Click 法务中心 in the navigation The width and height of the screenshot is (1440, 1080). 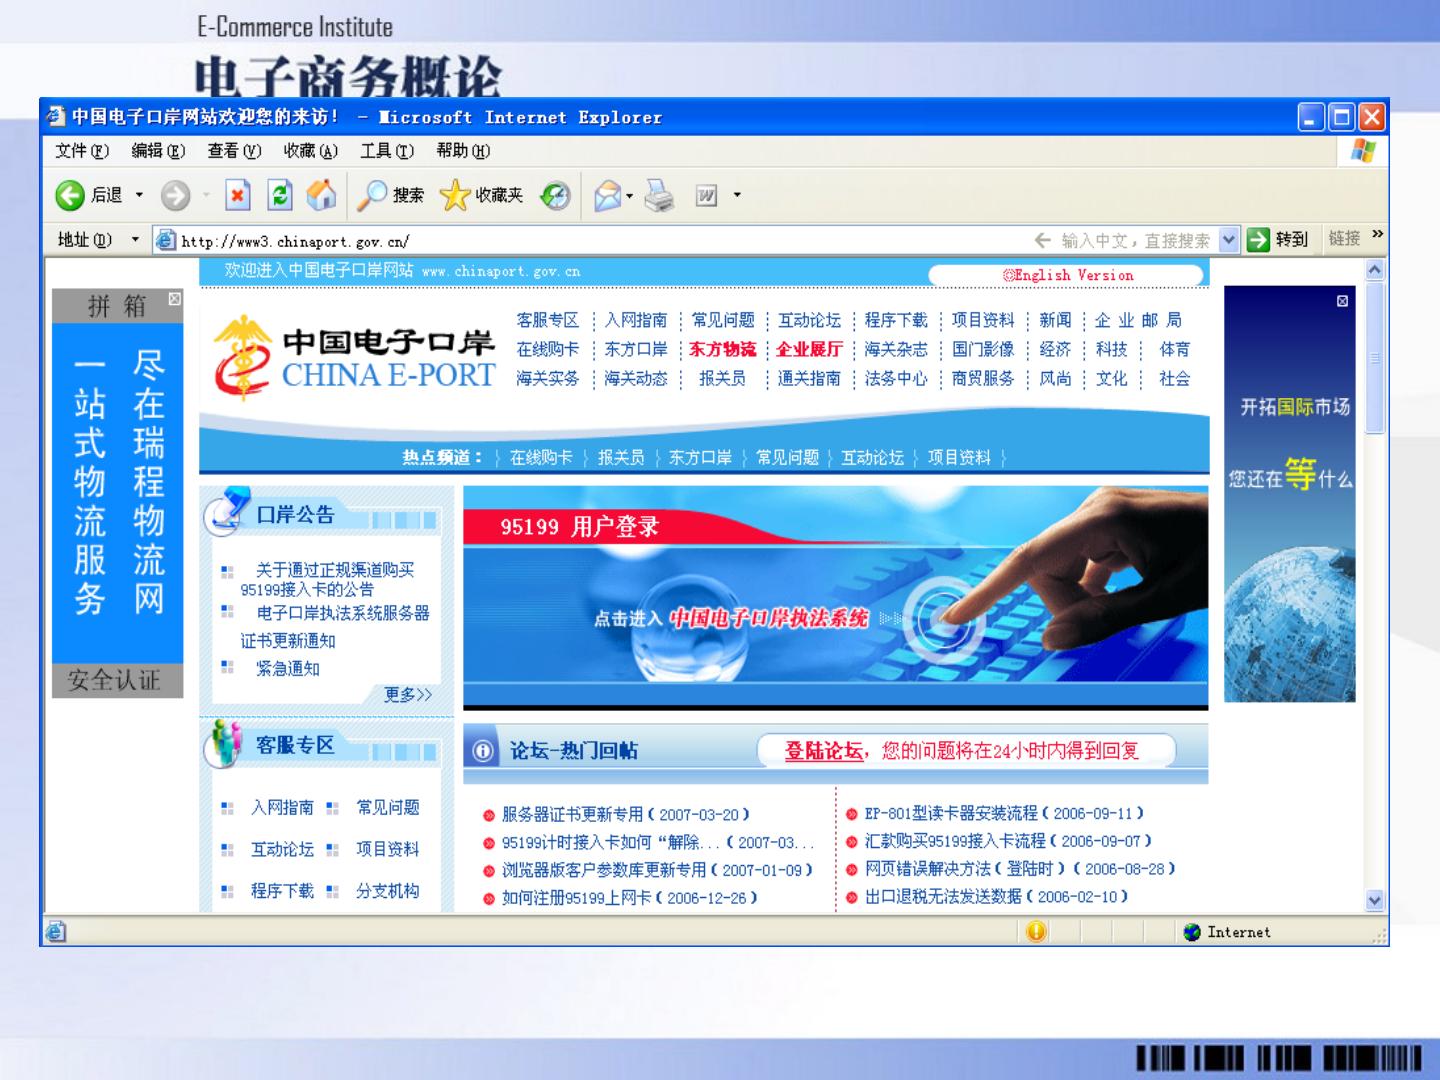click(896, 378)
